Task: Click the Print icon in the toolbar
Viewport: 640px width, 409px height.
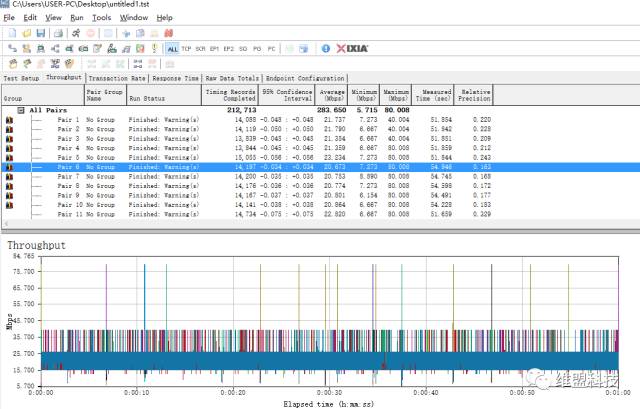Action: point(58,33)
